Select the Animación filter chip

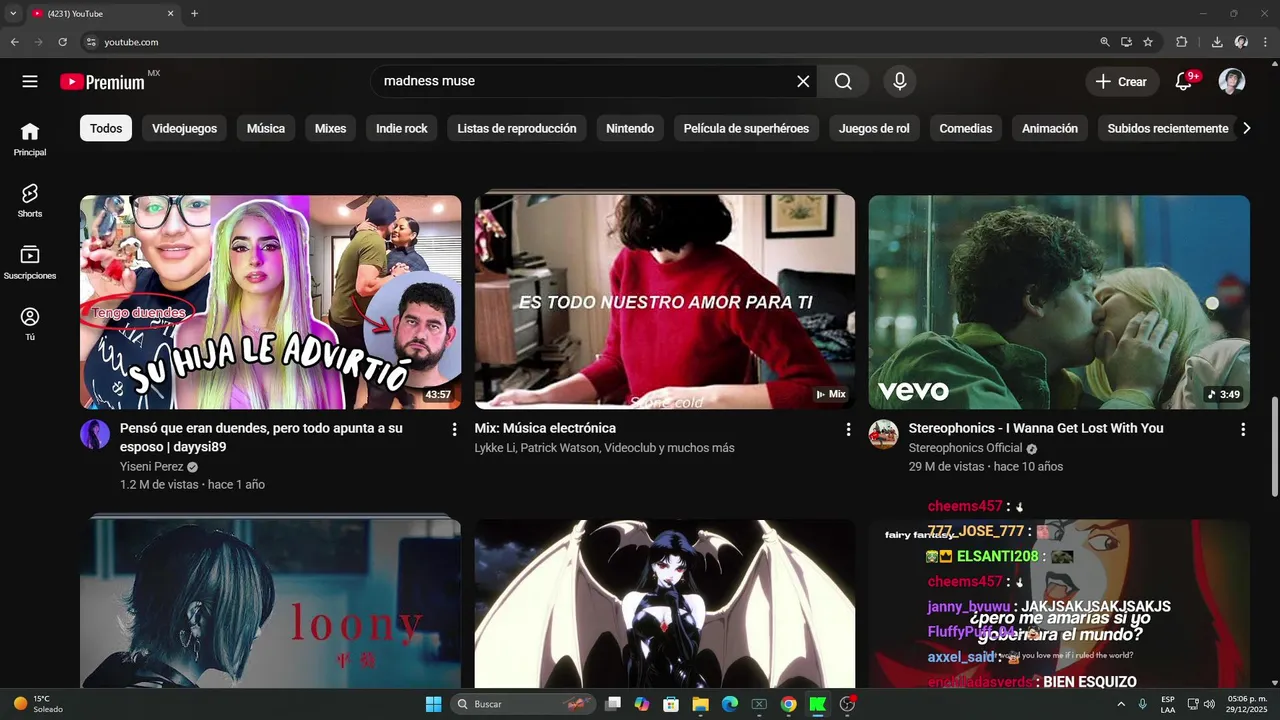pos(1050,128)
